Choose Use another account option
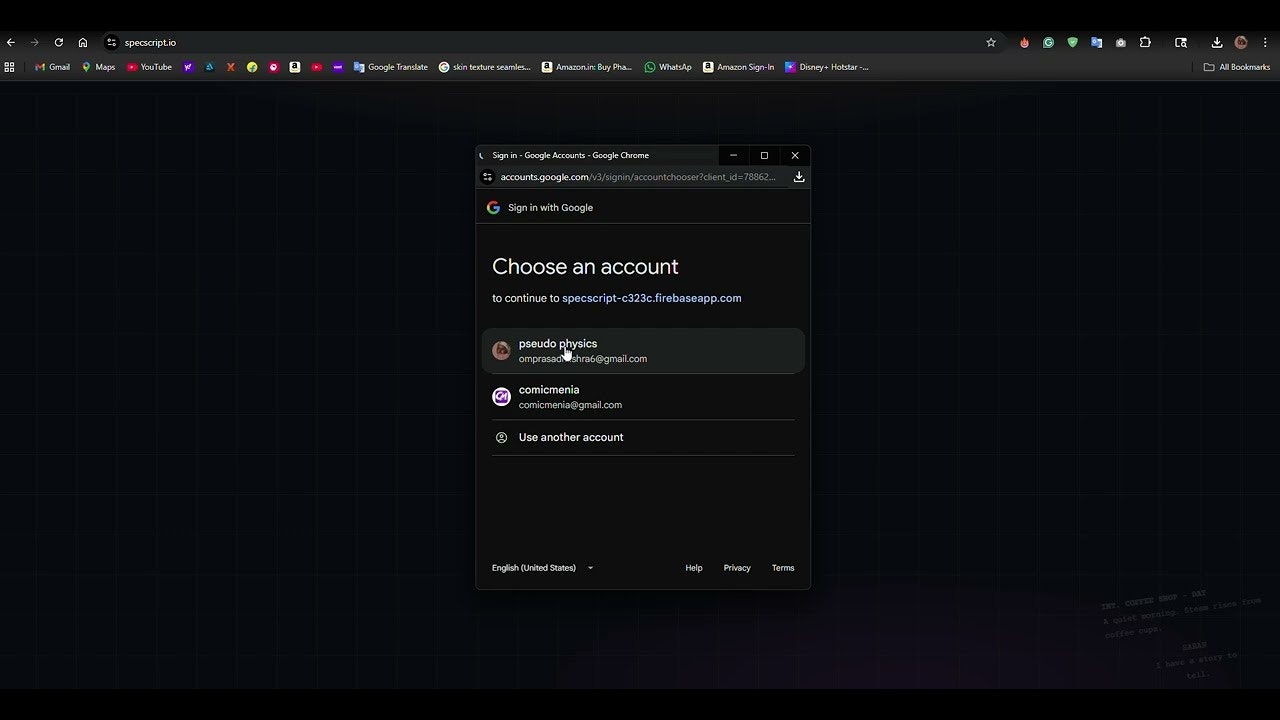Viewport: 1280px width, 720px height. [x=571, y=437]
